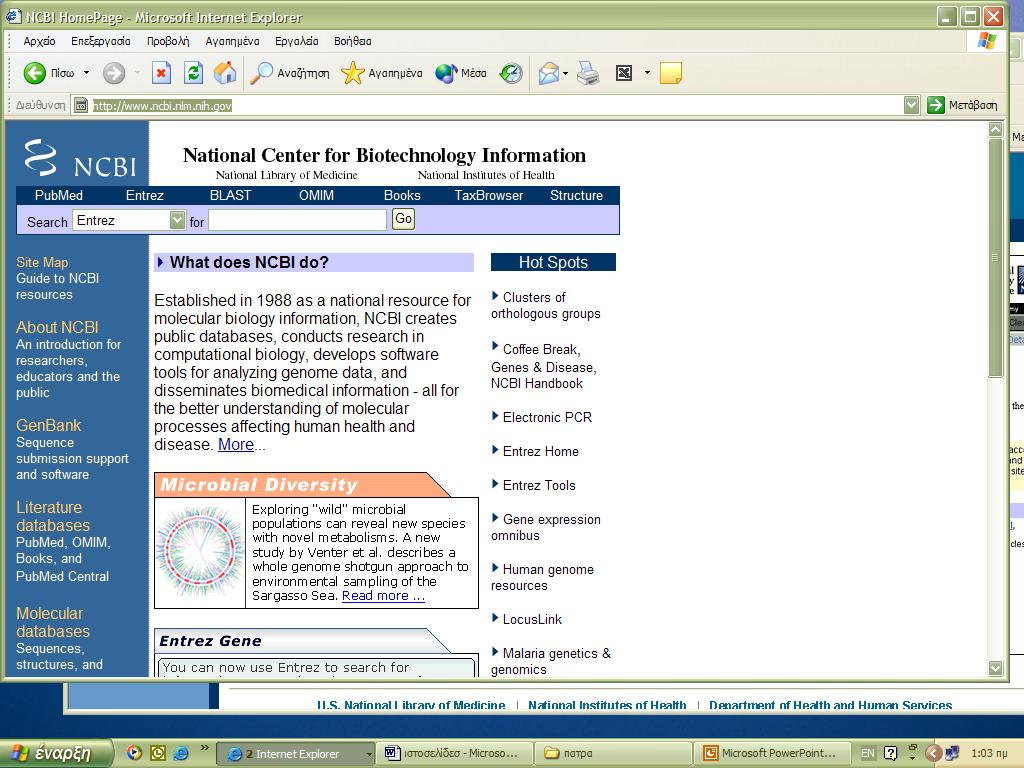Expand quick launch overflow chevron
Image resolution: width=1024 pixels, height=768 pixels.
point(204,748)
